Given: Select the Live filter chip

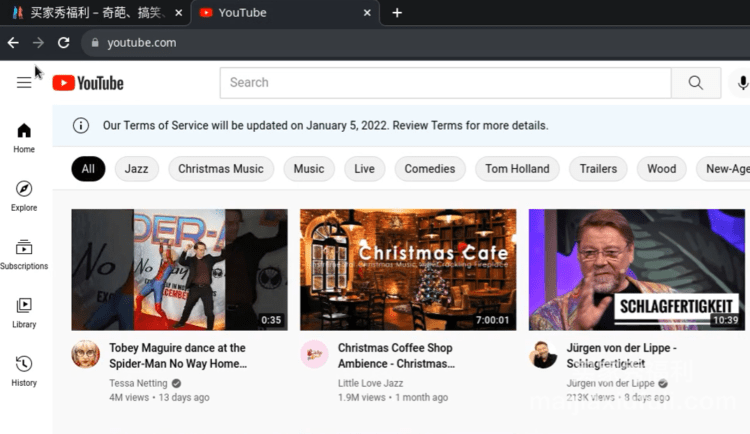Looking at the screenshot, I should [364, 169].
